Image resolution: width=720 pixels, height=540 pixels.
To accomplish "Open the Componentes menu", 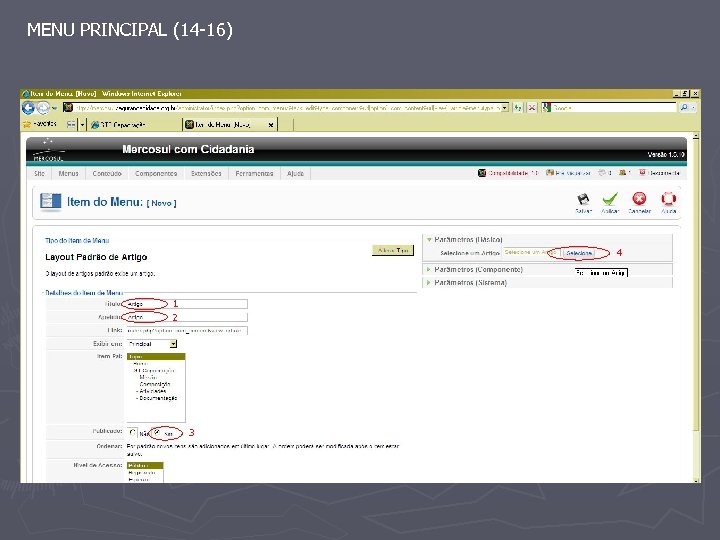I will pyautogui.click(x=156, y=173).
